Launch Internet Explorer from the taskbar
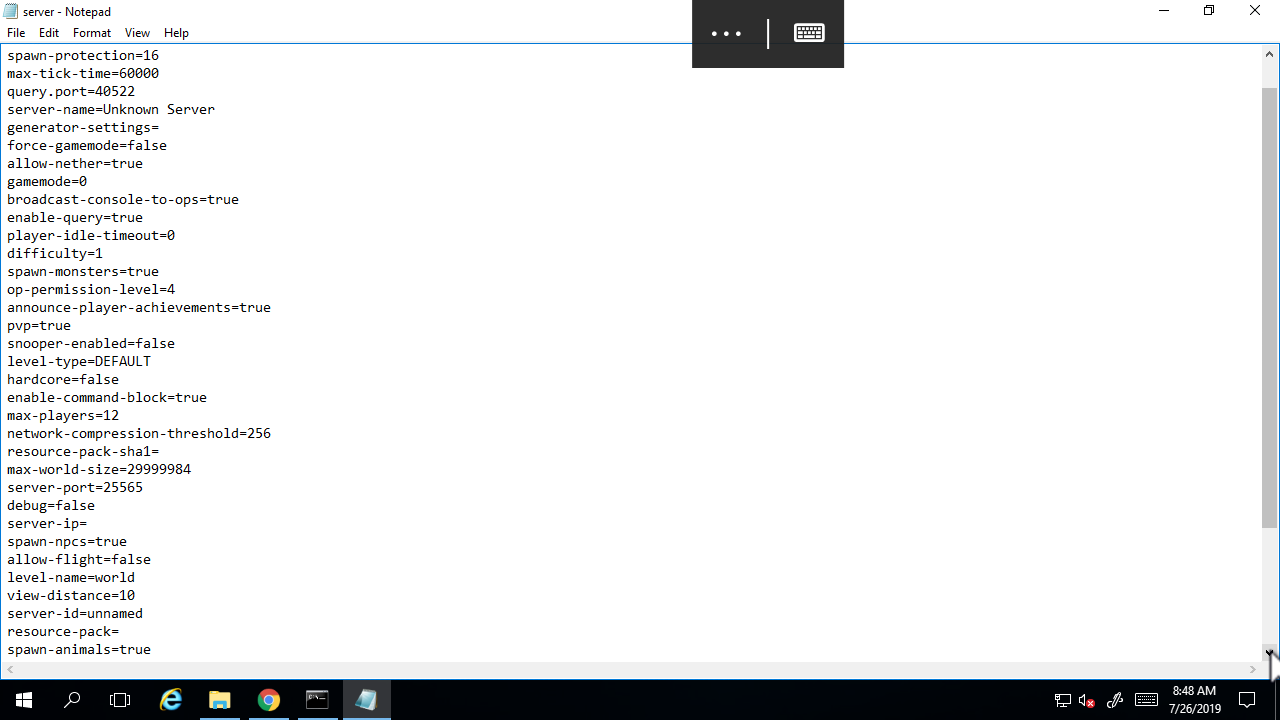Screen dimensions: 1280x720 (171, 700)
